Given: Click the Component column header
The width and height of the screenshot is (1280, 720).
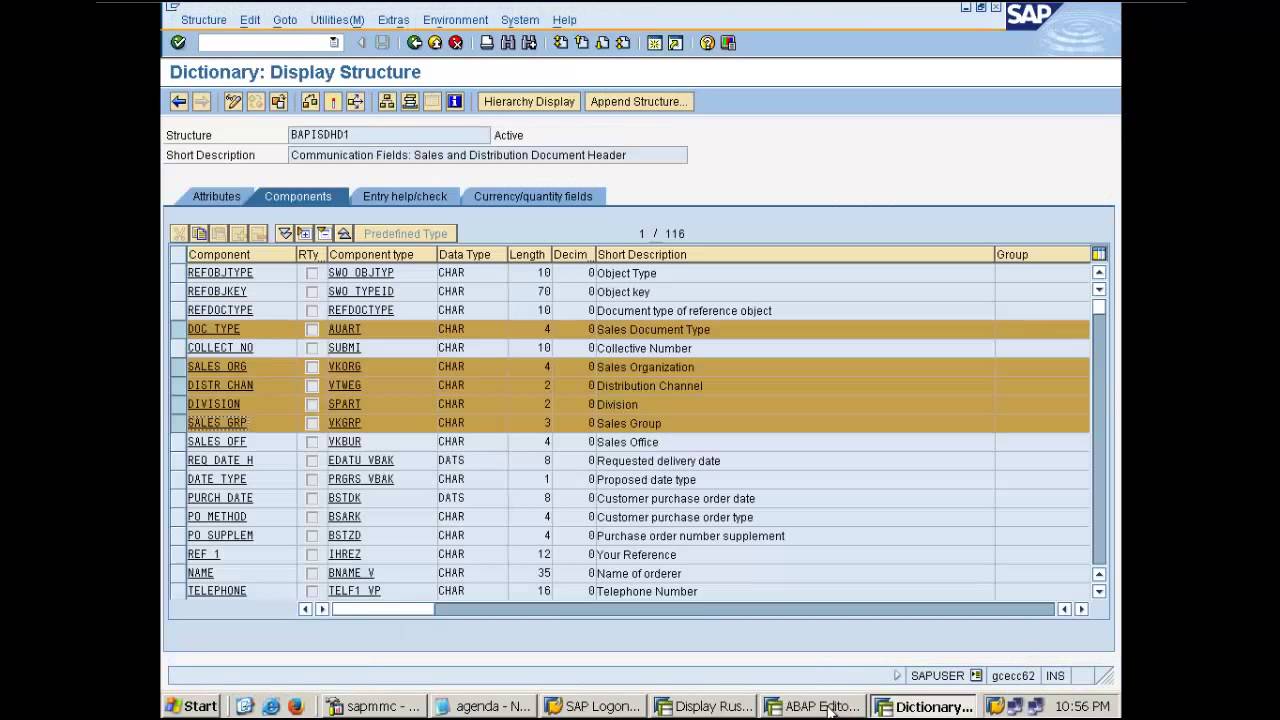Looking at the screenshot, I should coord(241,255).
